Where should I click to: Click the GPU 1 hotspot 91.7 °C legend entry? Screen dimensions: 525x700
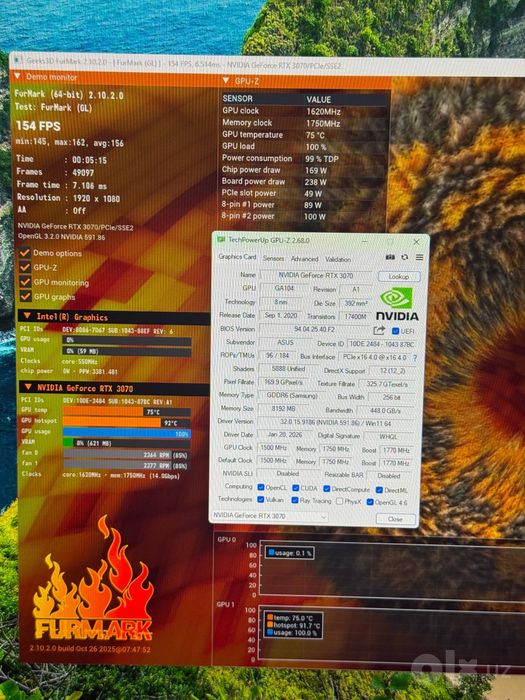293,625
